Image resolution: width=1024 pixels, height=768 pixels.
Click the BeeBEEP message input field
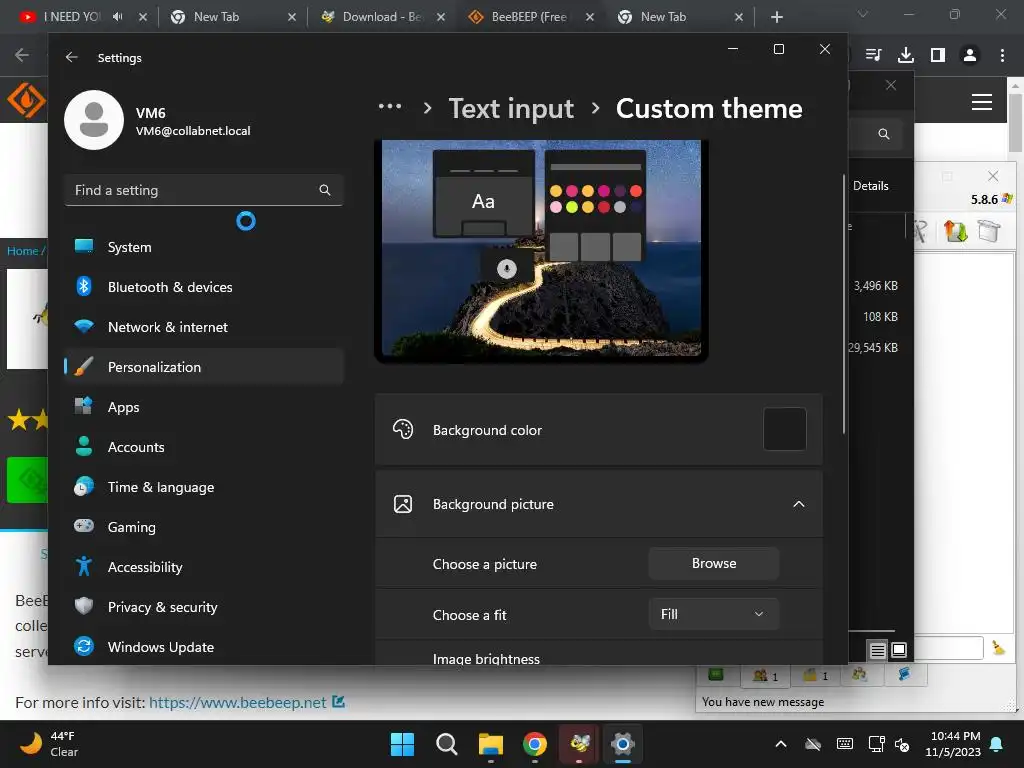coord(948,648)
